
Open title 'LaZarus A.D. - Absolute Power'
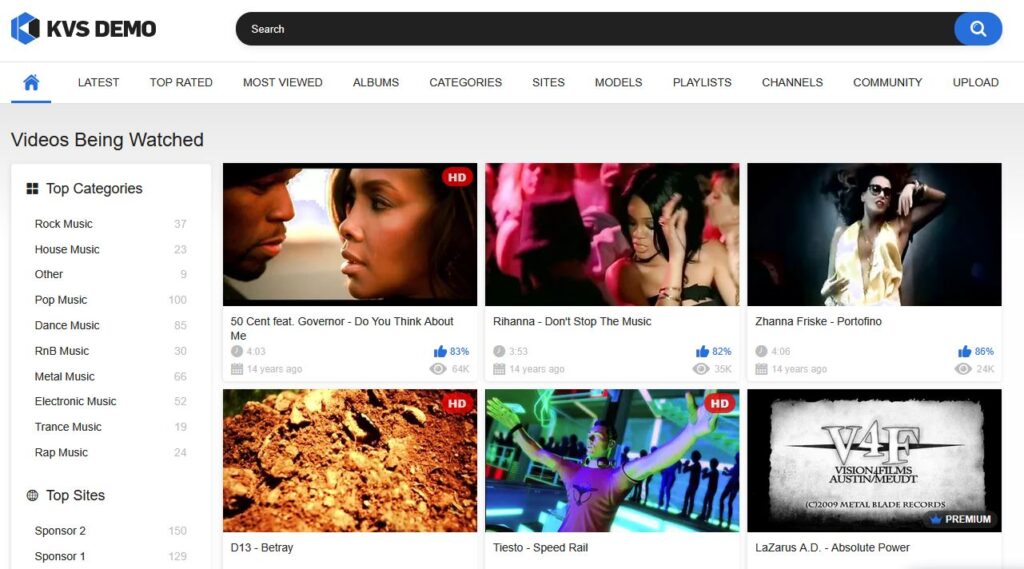833,547
